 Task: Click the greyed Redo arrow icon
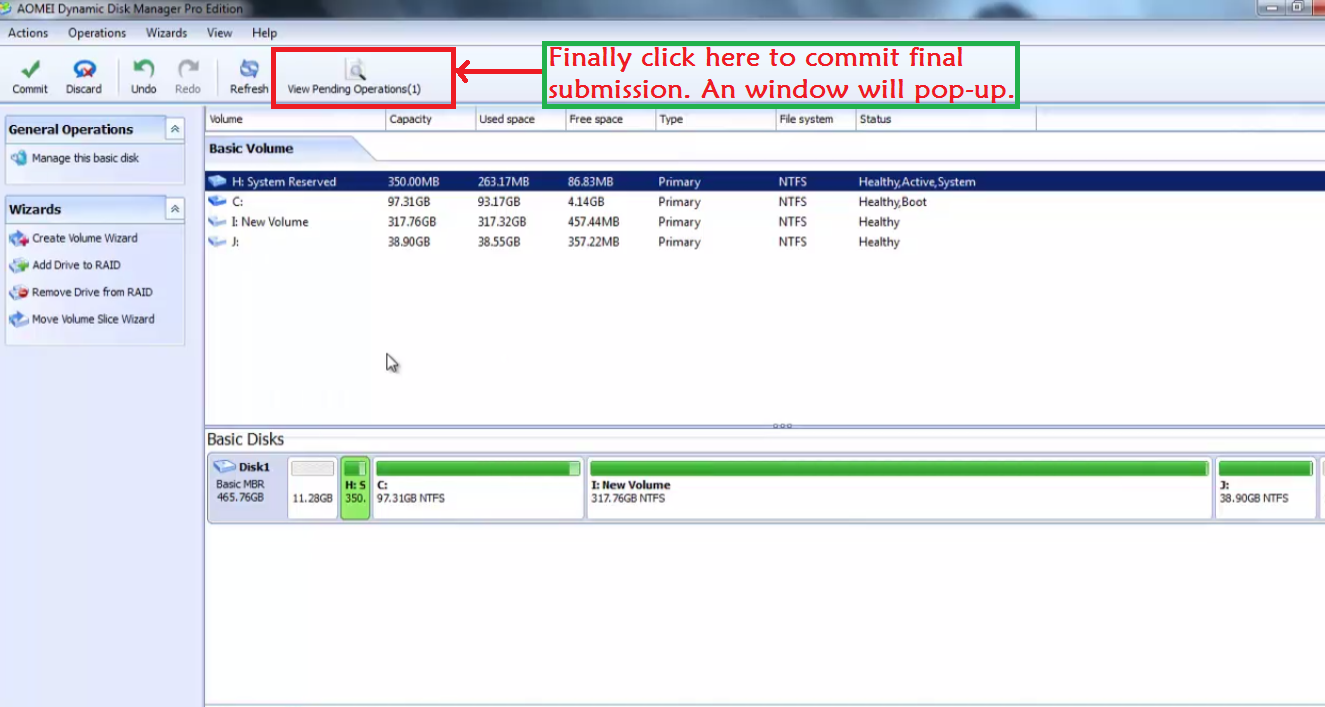pyautogui.click(x=188, y=69)
